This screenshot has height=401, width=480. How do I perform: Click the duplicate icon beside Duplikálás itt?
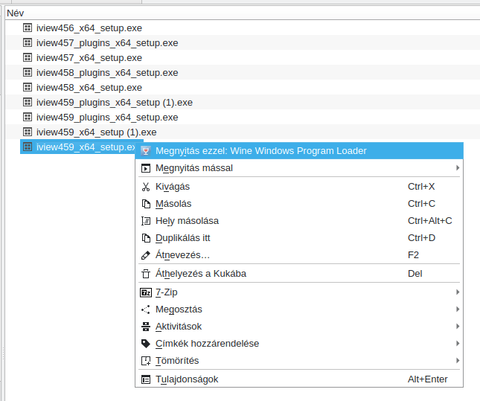(146, 238)
